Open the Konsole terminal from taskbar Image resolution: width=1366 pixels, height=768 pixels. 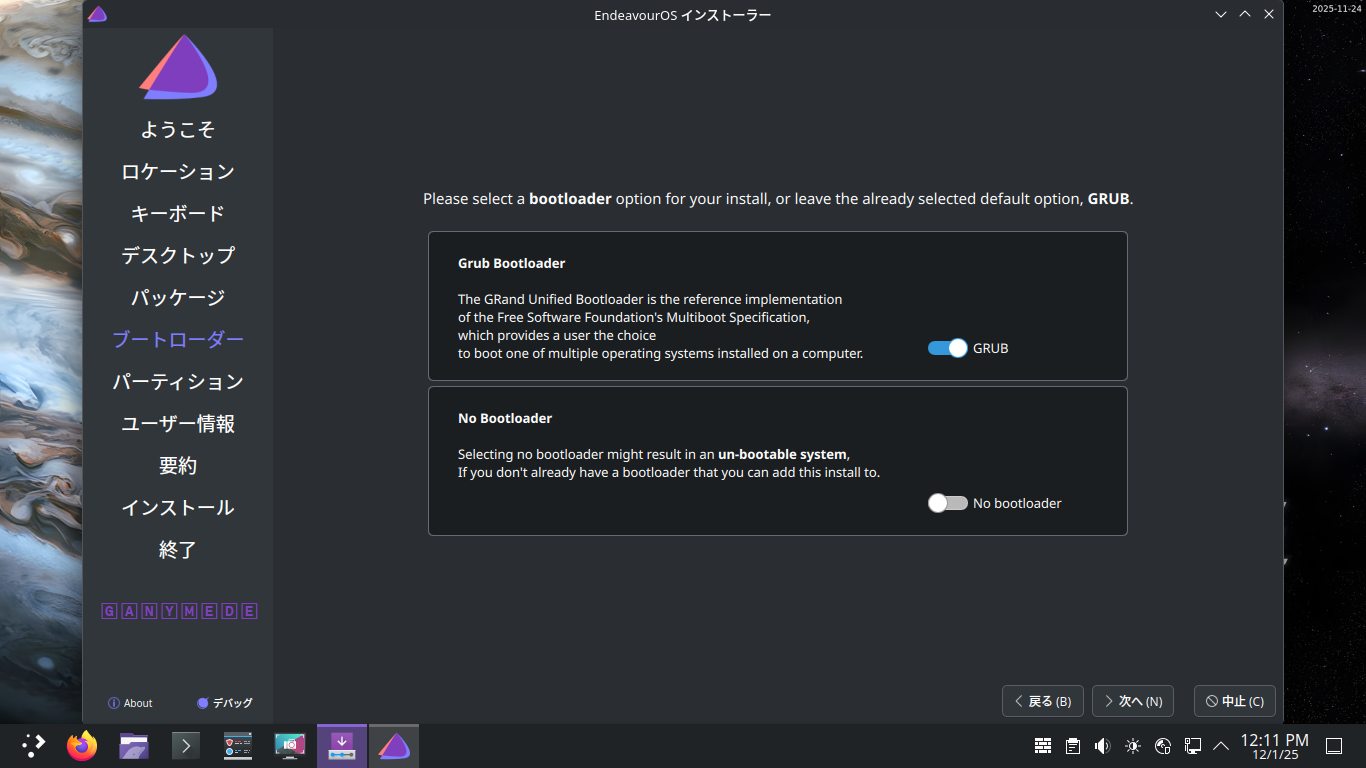[x=186, y=746]
